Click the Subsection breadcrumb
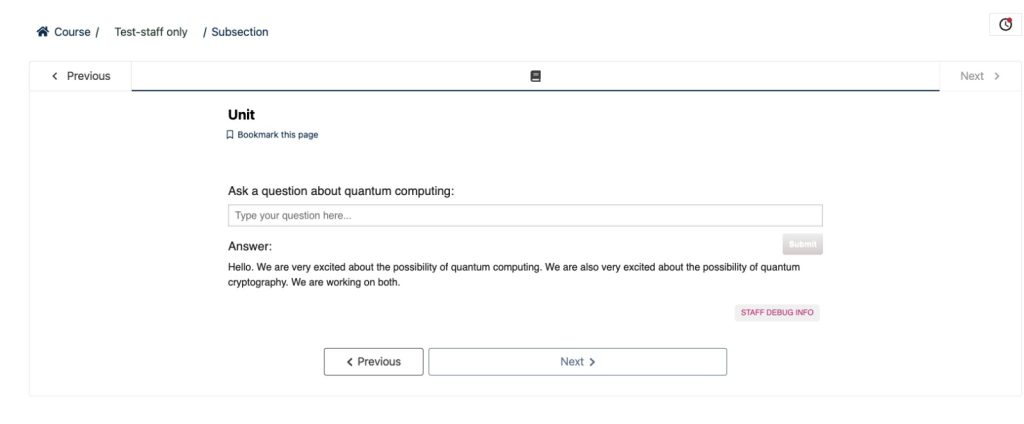Viewport: 1024px width, 424px height. coord(240,32)
